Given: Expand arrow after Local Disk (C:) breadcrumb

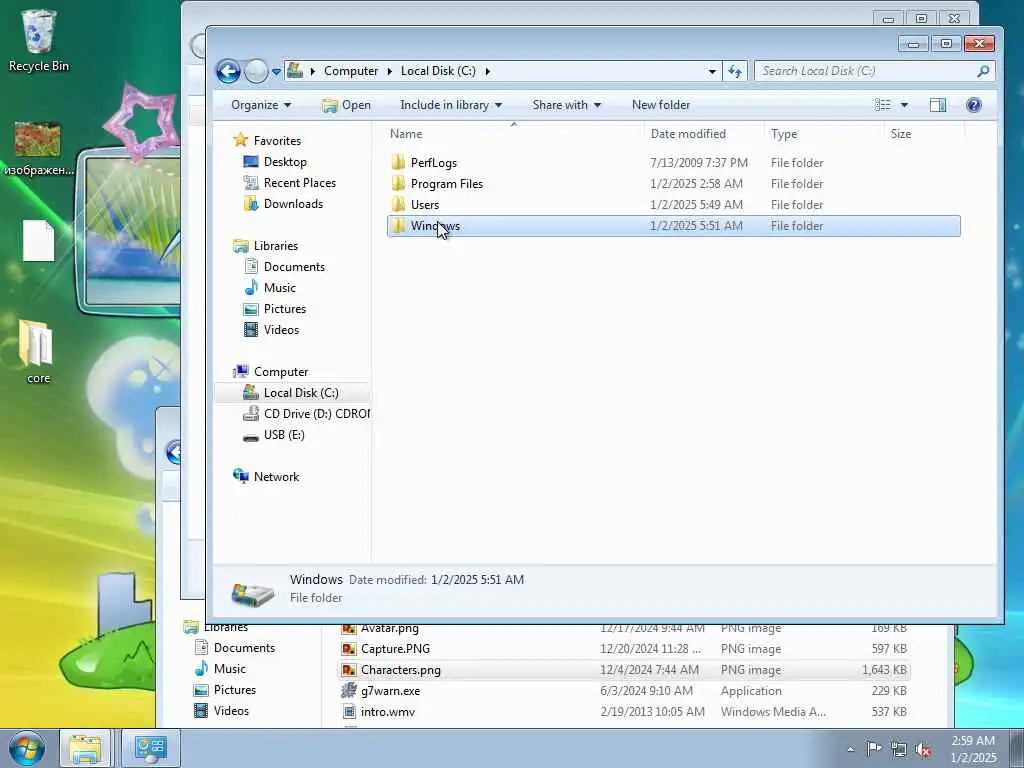Looking at the screenshot, I should coord(487,71).
